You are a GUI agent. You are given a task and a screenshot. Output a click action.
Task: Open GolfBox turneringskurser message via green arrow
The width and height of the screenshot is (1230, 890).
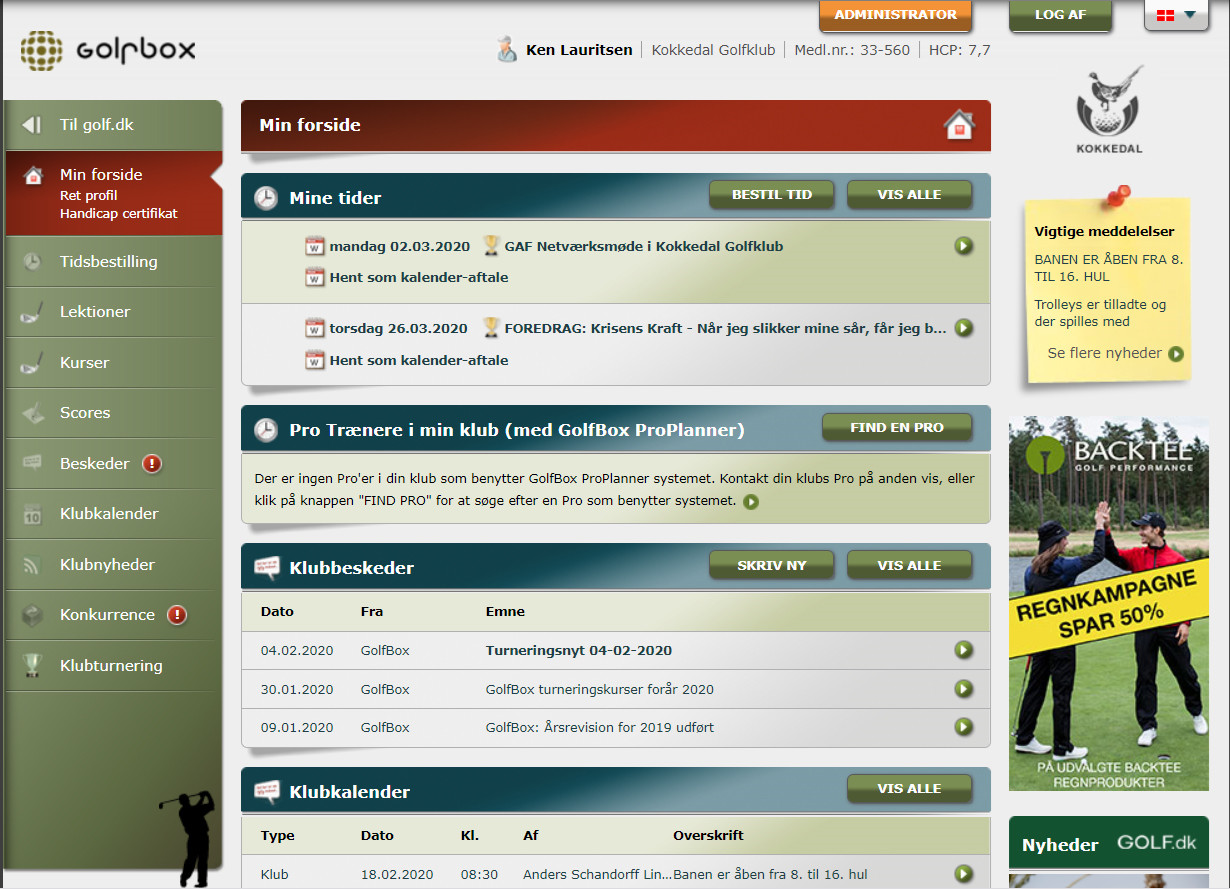(964, 689)
